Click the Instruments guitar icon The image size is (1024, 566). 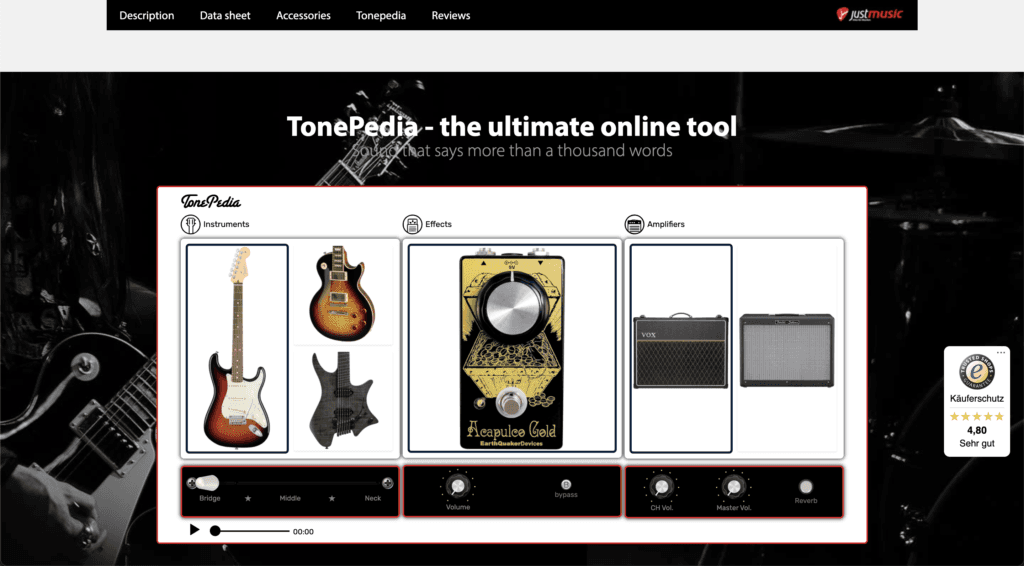[191, 224]
